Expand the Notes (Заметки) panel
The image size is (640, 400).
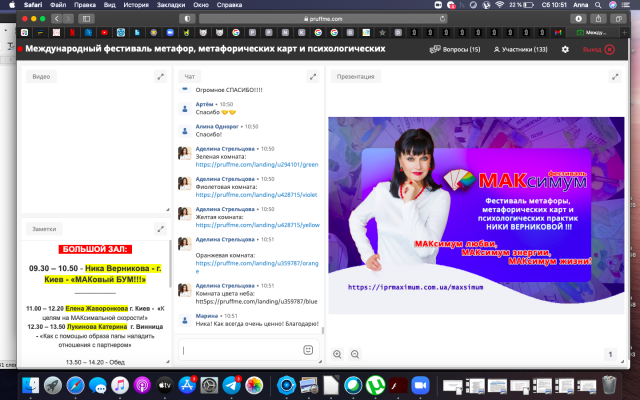point(160,229)
